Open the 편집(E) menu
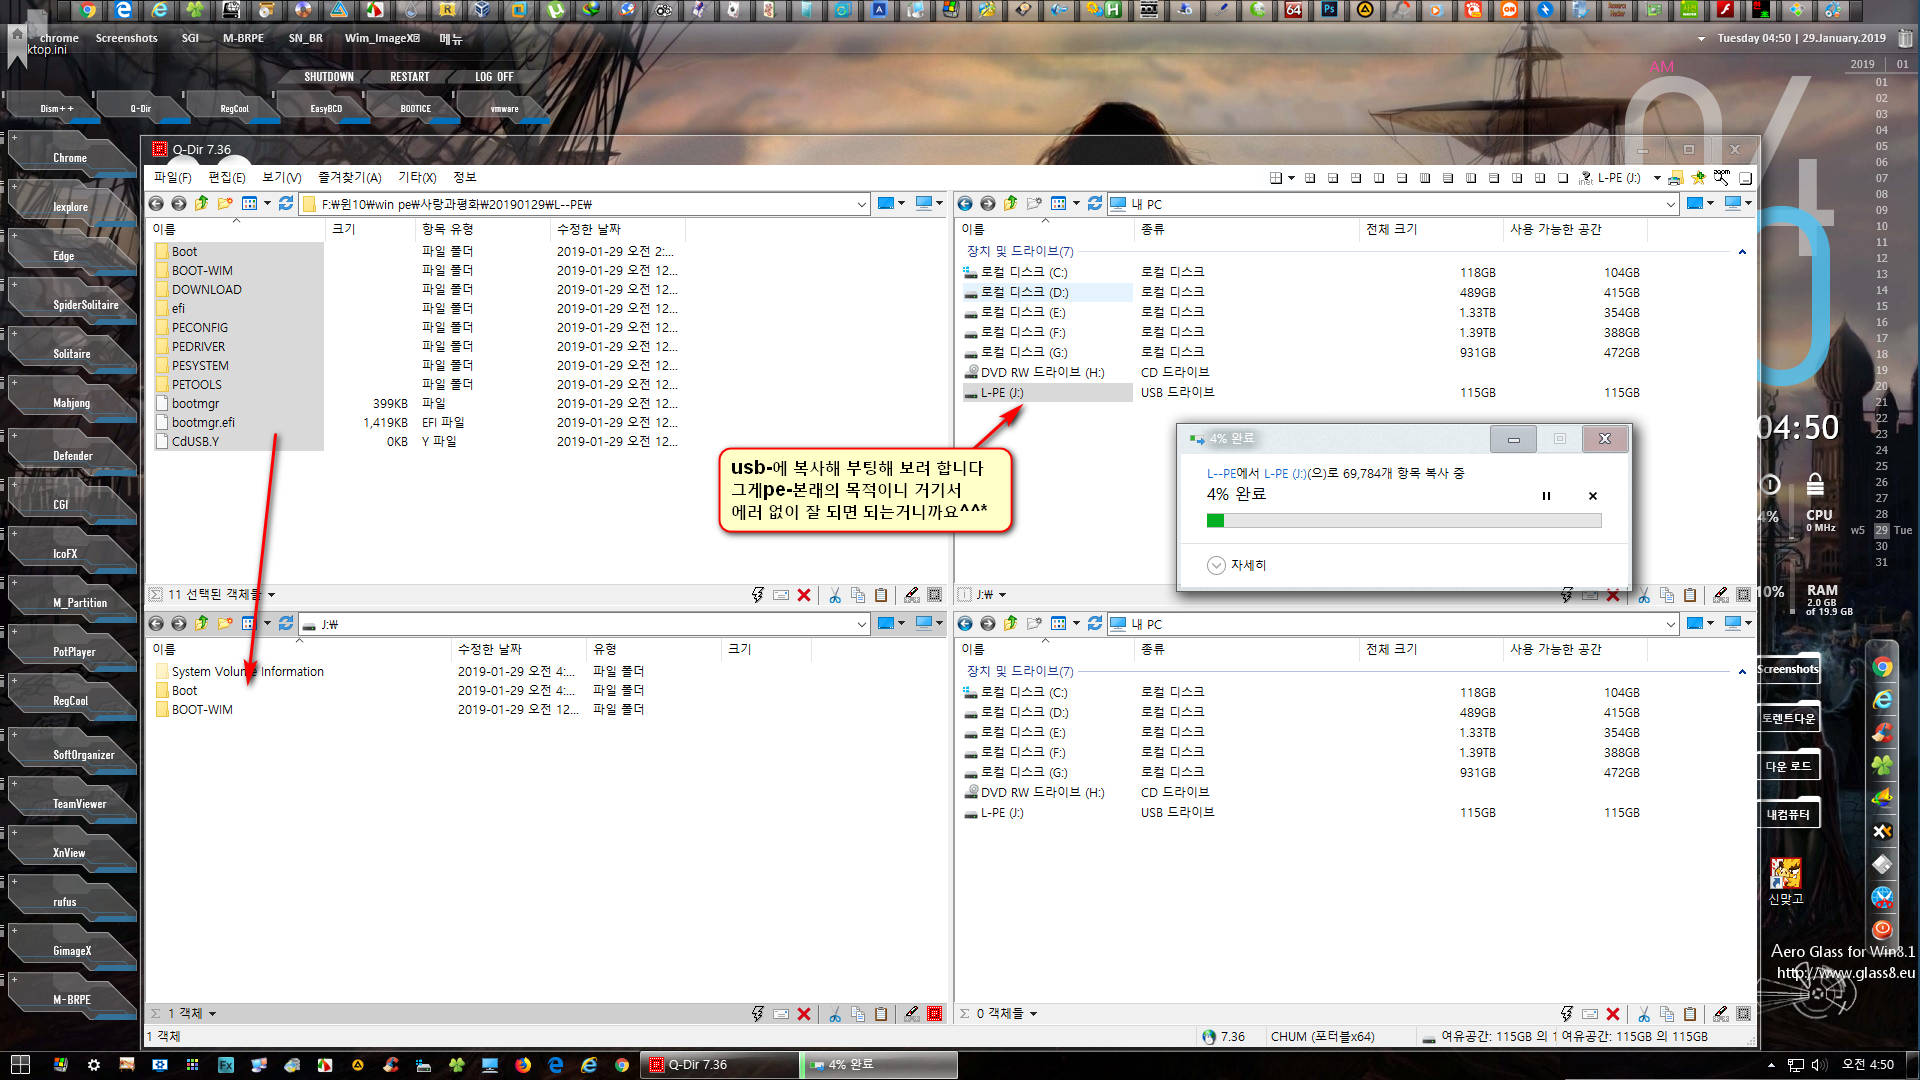 (x=227, y=177)
